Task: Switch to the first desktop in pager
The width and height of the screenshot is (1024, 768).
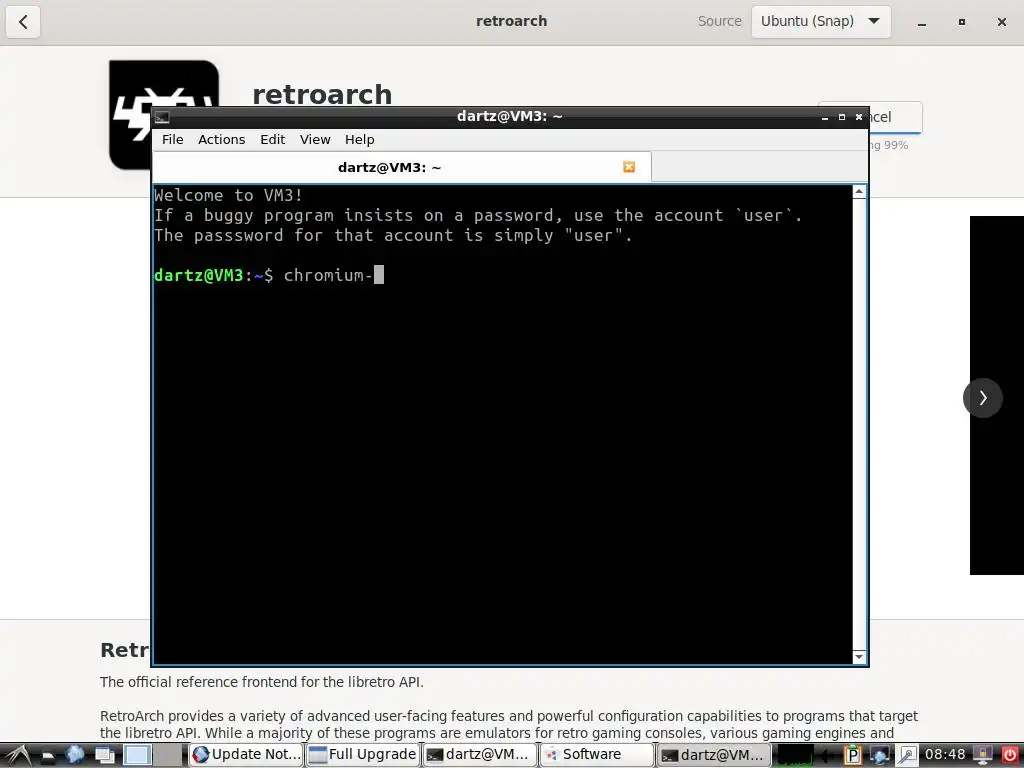Action: click(x=137, y=755)
